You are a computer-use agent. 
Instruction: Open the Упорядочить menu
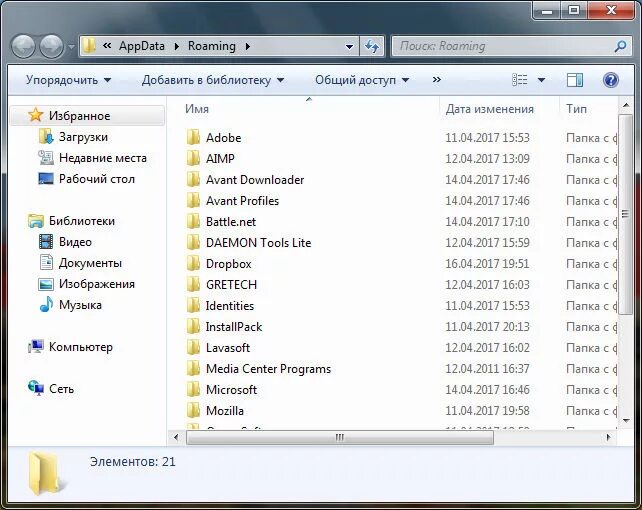click(x=68, y=80)
